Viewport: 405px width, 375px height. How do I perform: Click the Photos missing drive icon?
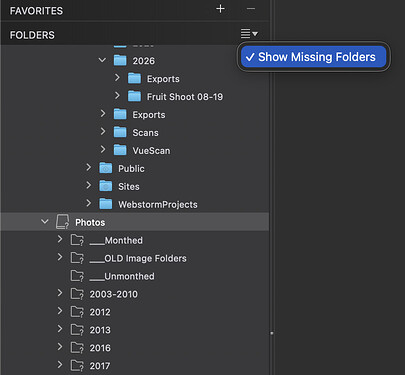point(62,222)
